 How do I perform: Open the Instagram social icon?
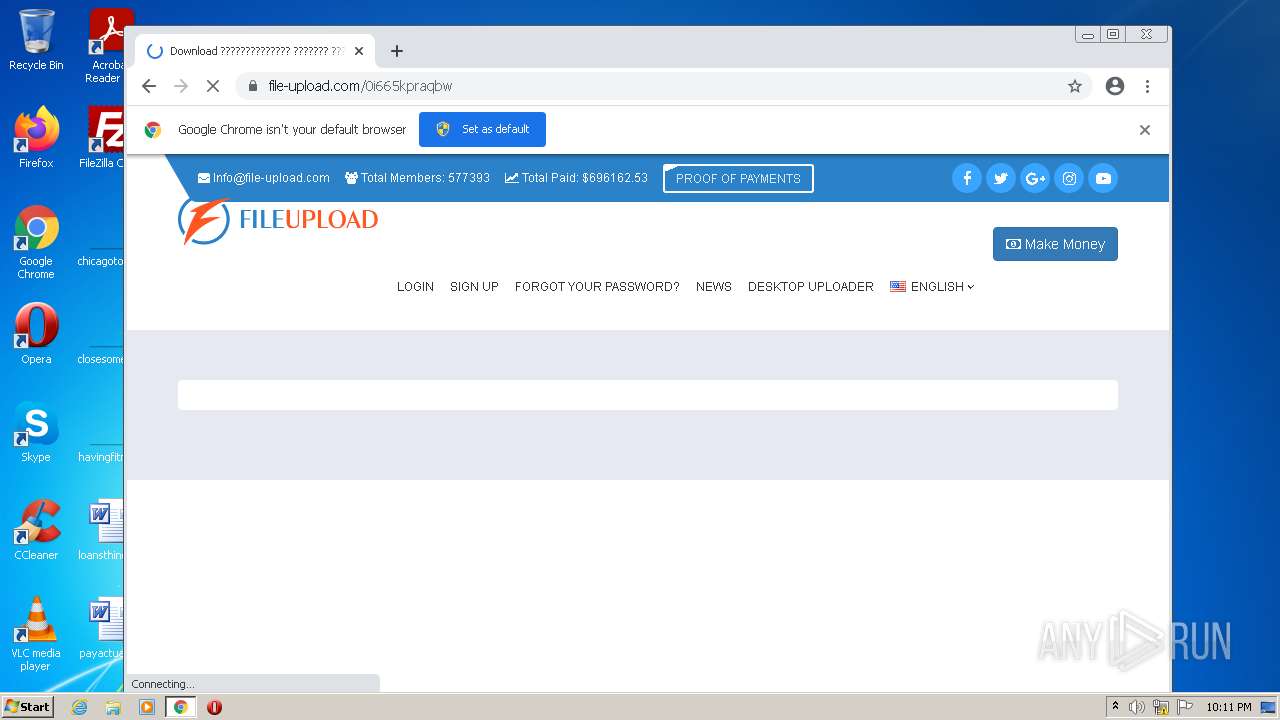point(1069,178)
